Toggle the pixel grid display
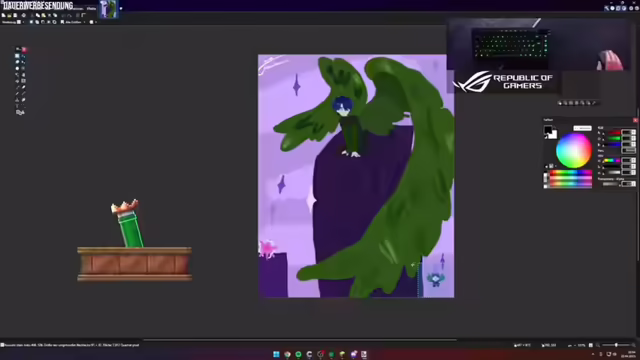This screenshot has width=640, height=360. coord(77,15)
